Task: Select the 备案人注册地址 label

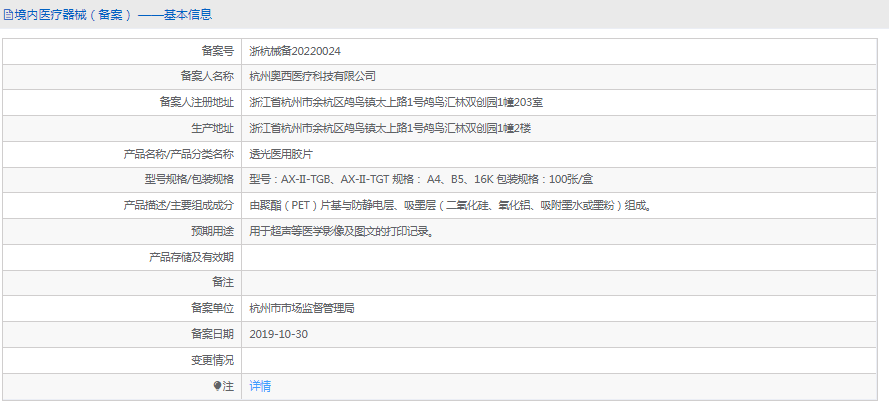Action: tap(196, 103)
